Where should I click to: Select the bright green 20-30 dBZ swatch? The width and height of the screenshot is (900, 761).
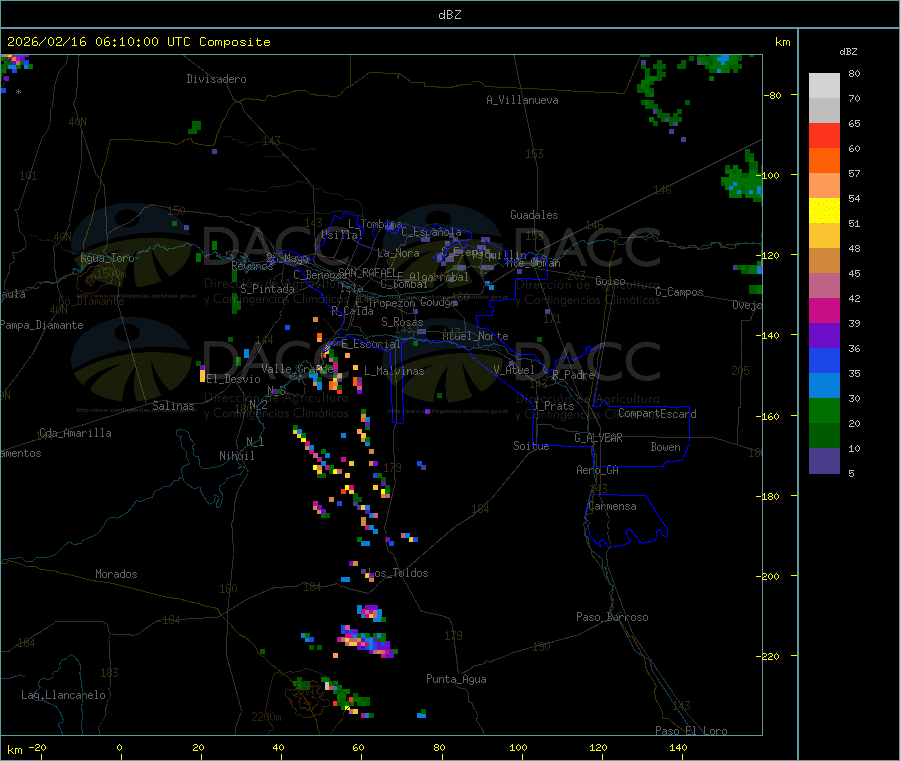[x=824, y=410]
